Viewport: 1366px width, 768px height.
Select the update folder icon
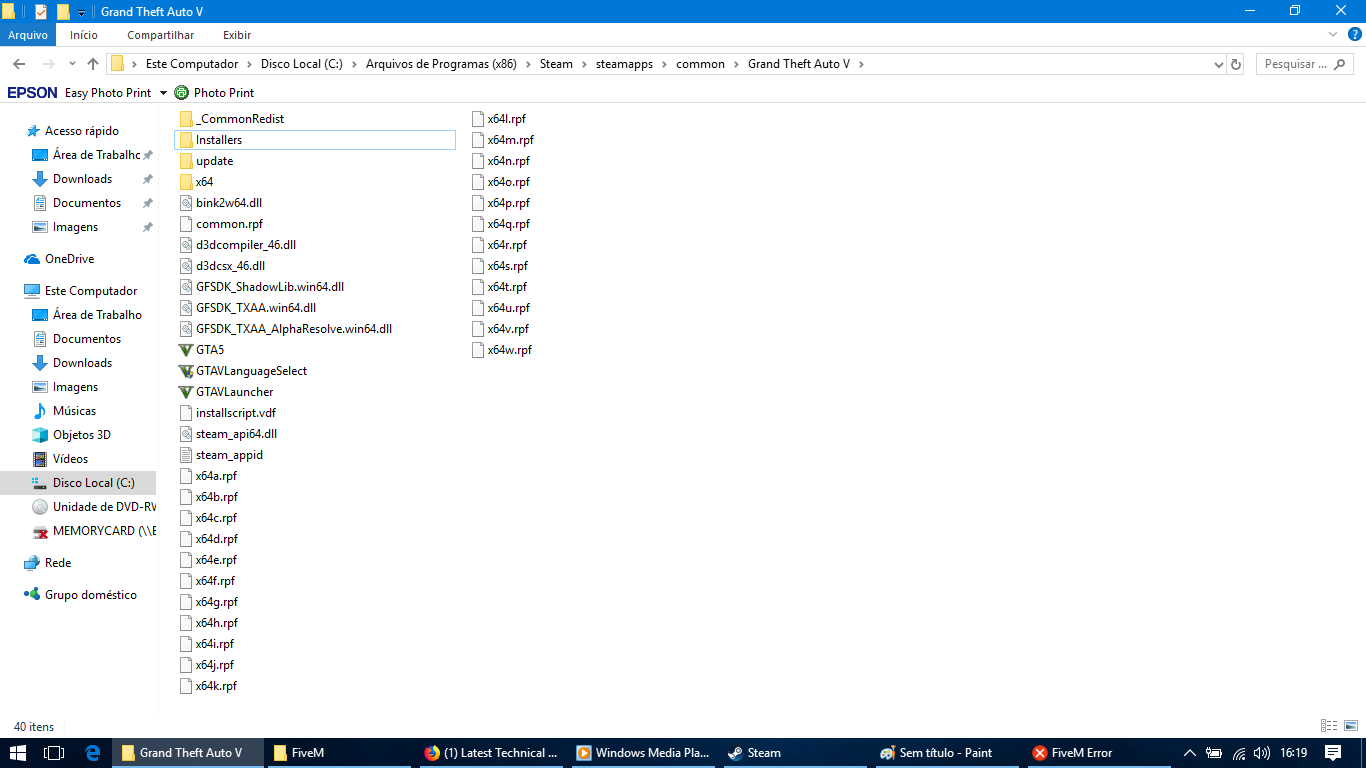tap(186, 161)
